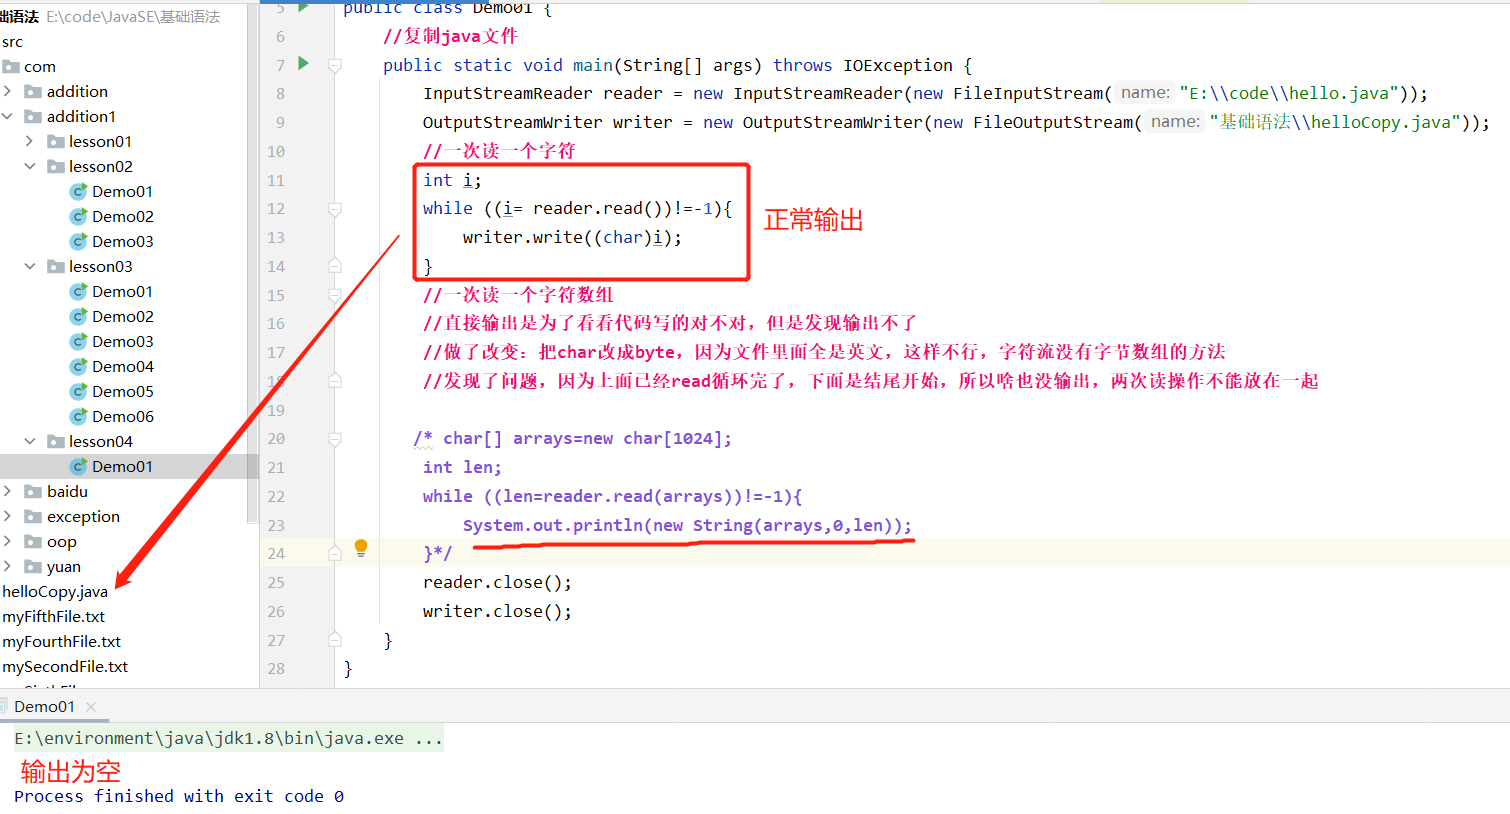This screenshot has width=1510, height=814.
Task: Click the lightbulb quick-fix icon
Action: click(x=361, y=548)
